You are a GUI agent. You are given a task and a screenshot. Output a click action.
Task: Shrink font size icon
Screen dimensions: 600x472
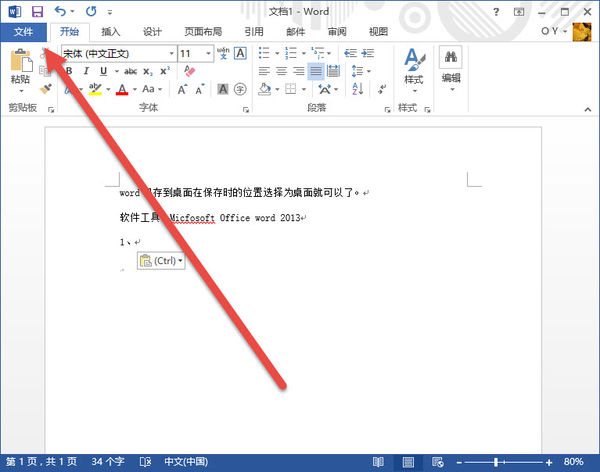coord(200,89)
